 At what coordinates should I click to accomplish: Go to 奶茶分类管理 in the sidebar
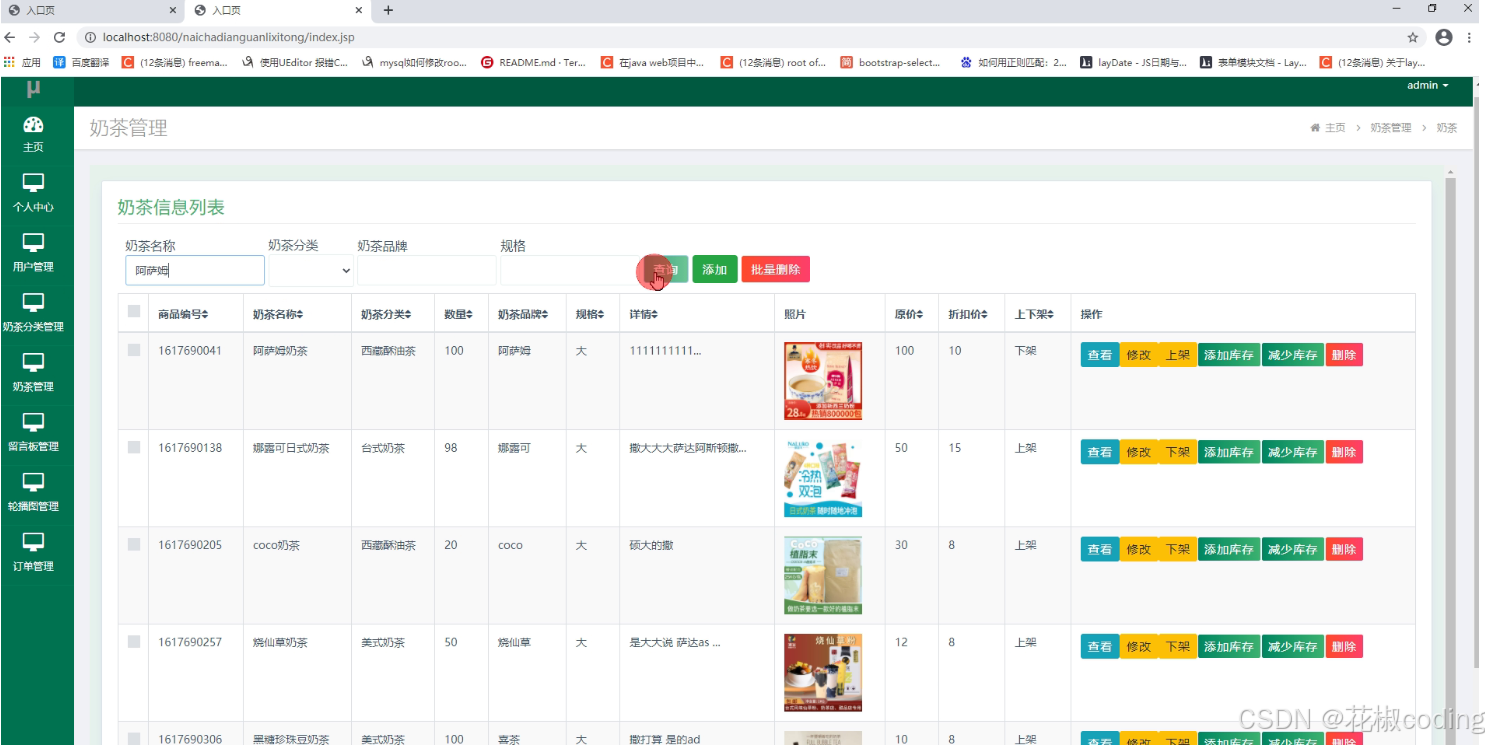coord(33,313)
